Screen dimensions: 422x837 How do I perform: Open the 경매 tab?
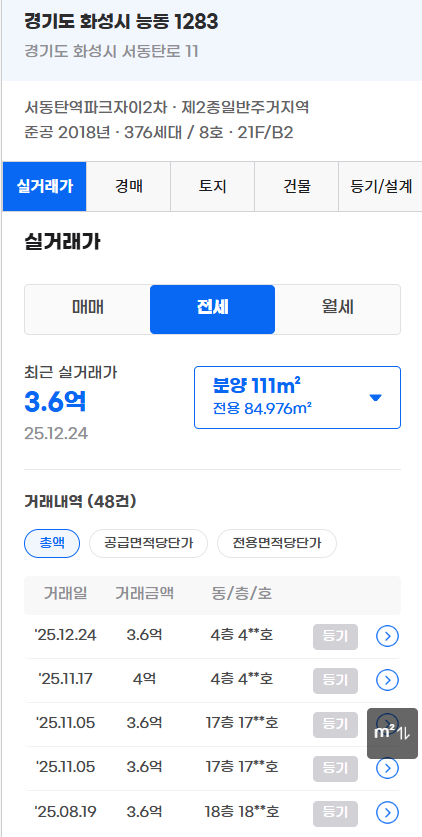pos(129,186)
